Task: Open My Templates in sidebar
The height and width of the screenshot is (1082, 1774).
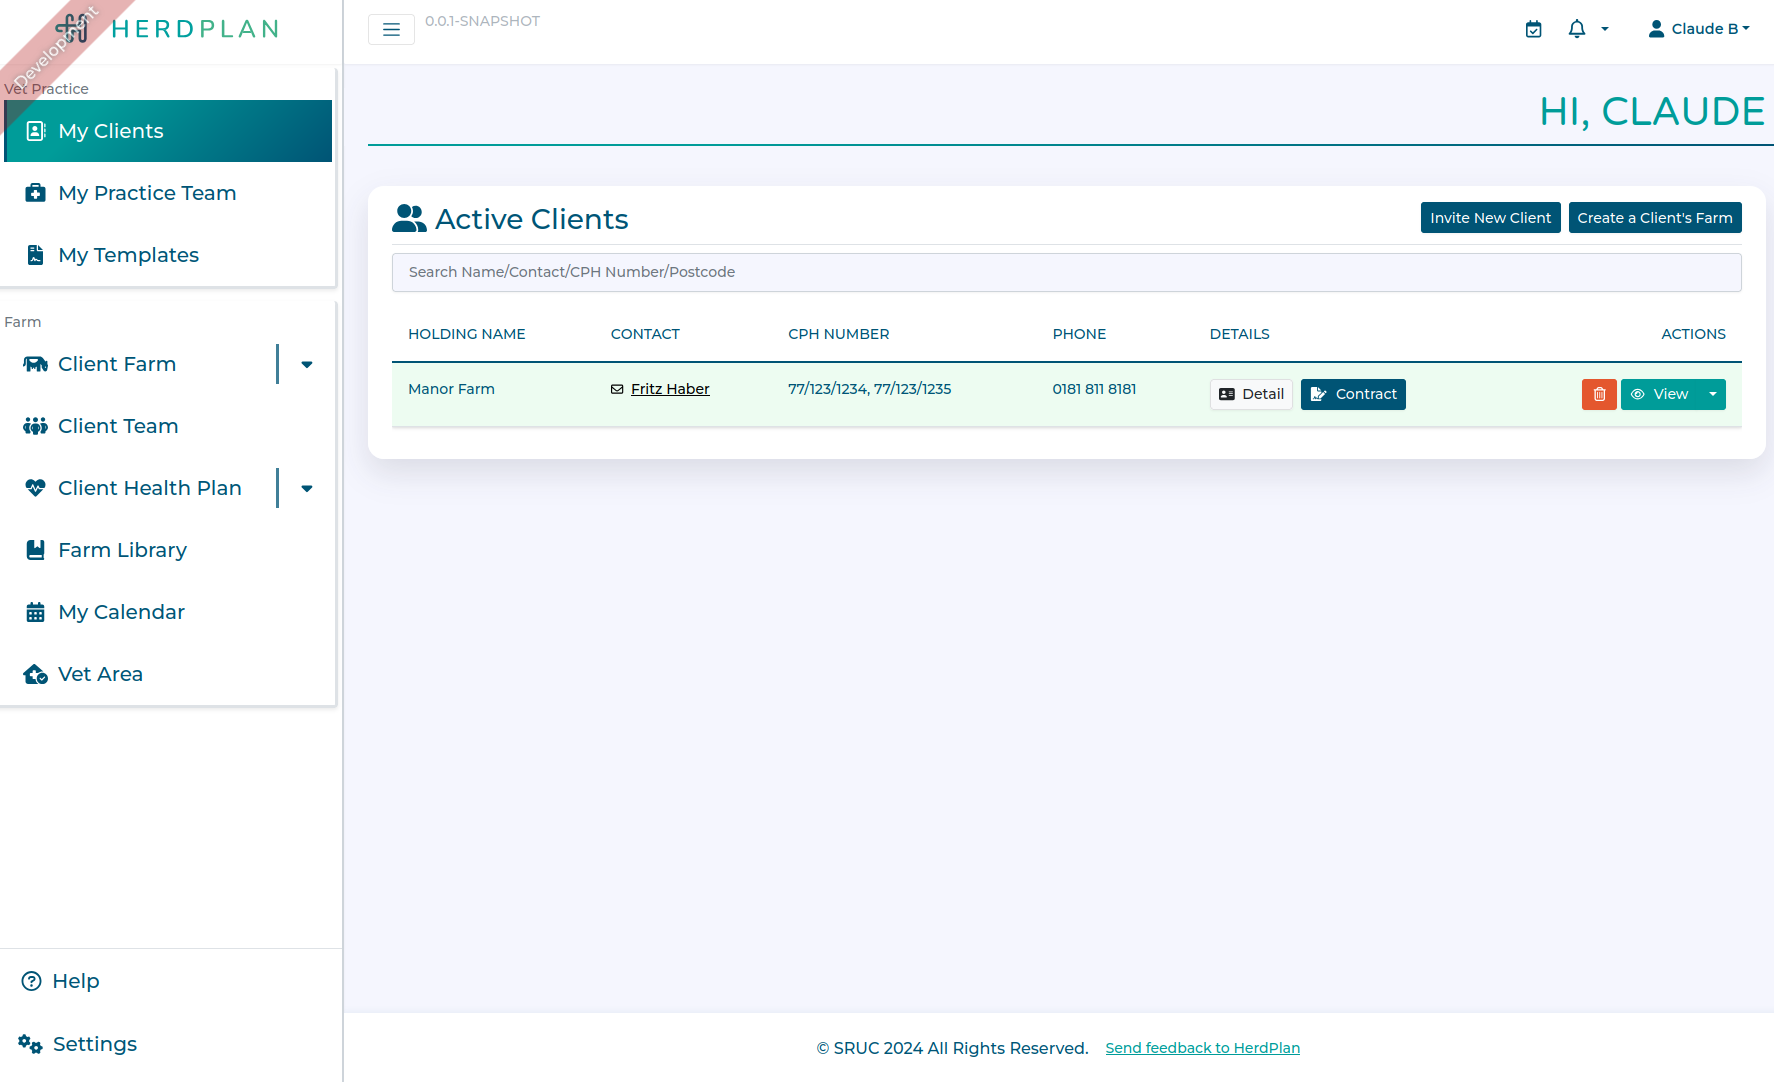Action: coord(128,255)
